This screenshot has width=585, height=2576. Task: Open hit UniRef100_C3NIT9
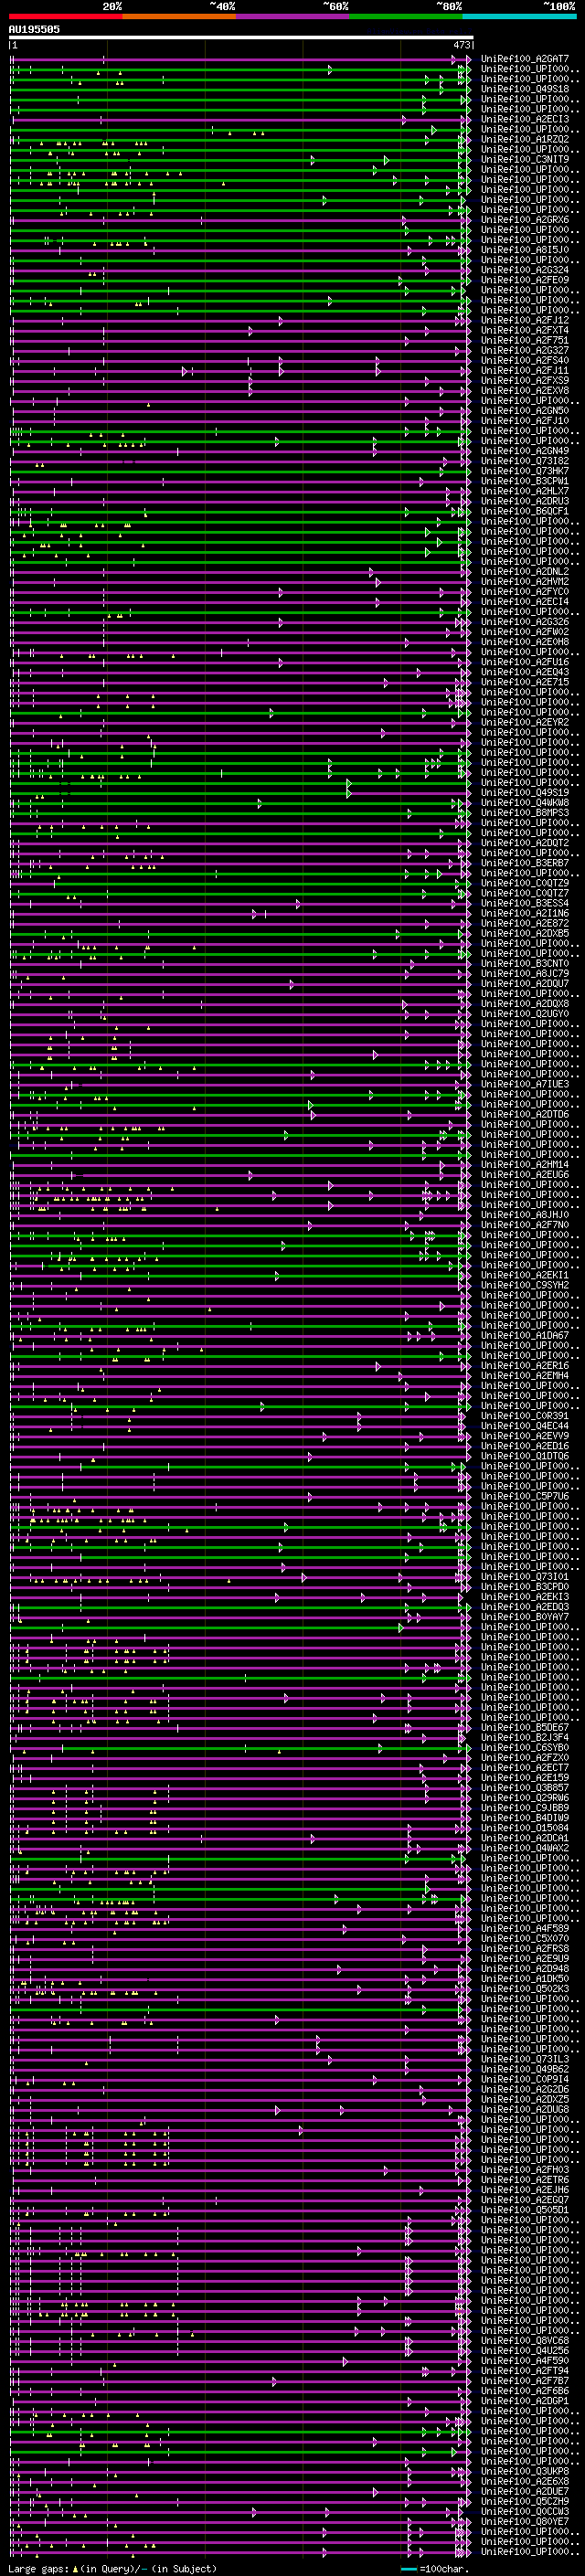(x=525, y=159)
